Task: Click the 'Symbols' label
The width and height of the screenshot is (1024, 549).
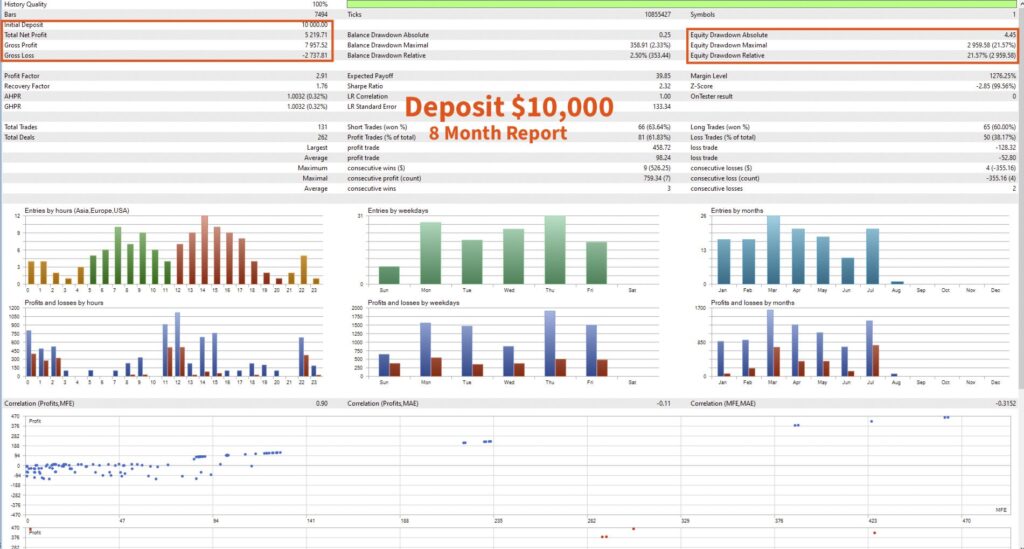Action: (x=703, y=14)
